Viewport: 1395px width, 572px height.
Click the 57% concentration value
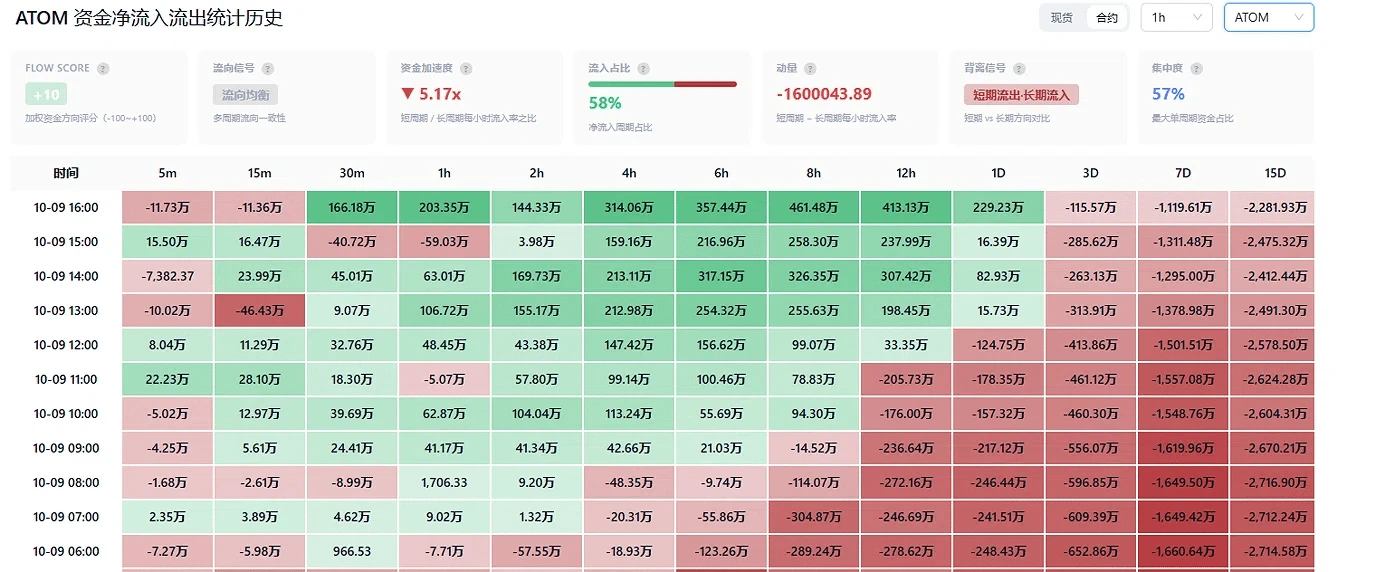[x=1168, y=94]
